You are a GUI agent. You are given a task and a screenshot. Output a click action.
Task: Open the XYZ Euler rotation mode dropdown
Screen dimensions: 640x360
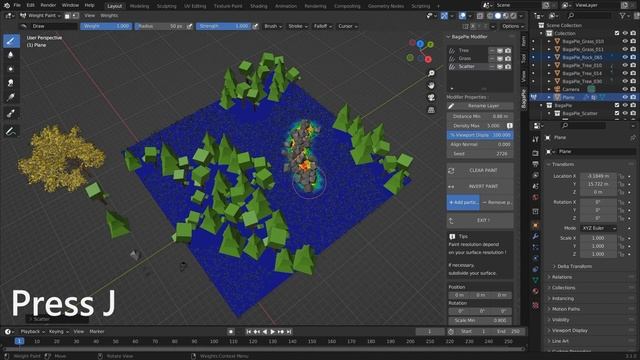tap(598, 228)
